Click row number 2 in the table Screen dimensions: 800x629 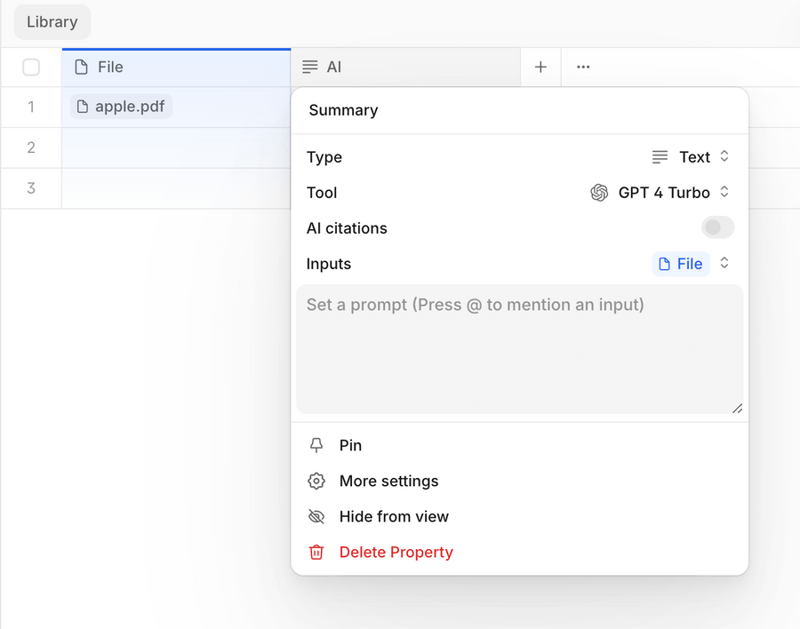(31, 147)
